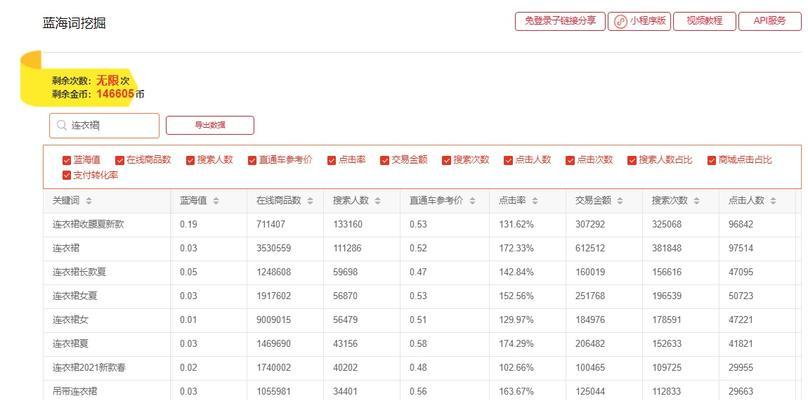The image size is (808, 400).
Task: Uncheck the 蓝海值 checkbox
Action: coord(66,160)
